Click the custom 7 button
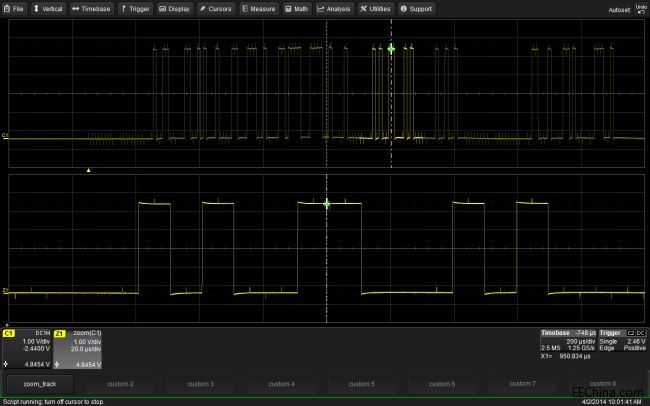 522,384
